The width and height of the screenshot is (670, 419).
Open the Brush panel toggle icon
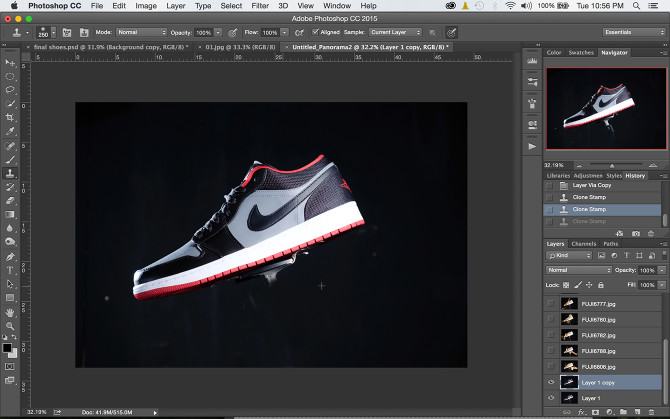67,32
